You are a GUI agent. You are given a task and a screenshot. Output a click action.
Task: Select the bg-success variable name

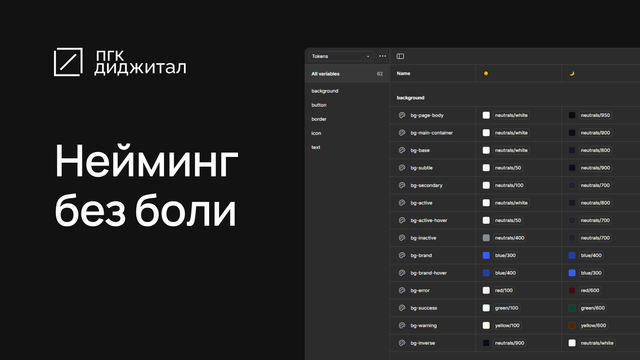click(424, 308)
